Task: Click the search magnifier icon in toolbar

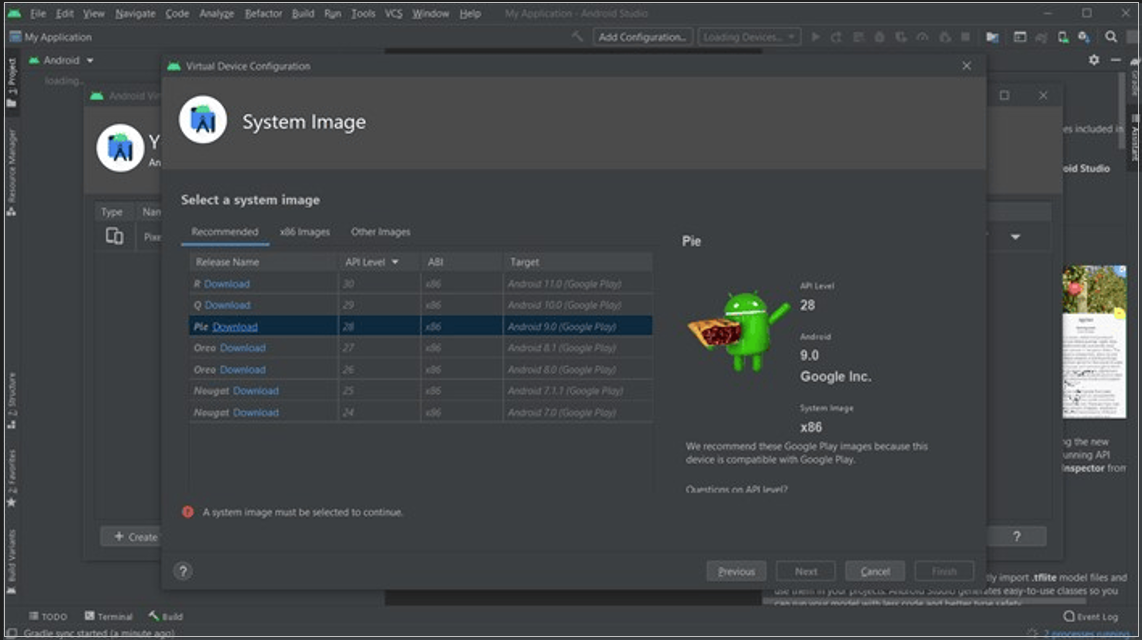Action: 1111,37
